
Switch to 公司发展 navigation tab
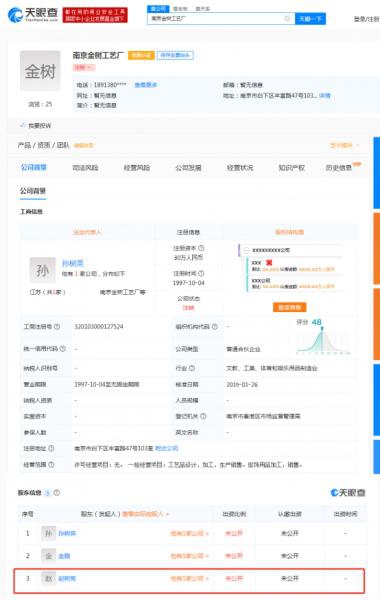[x=188, y=168]
